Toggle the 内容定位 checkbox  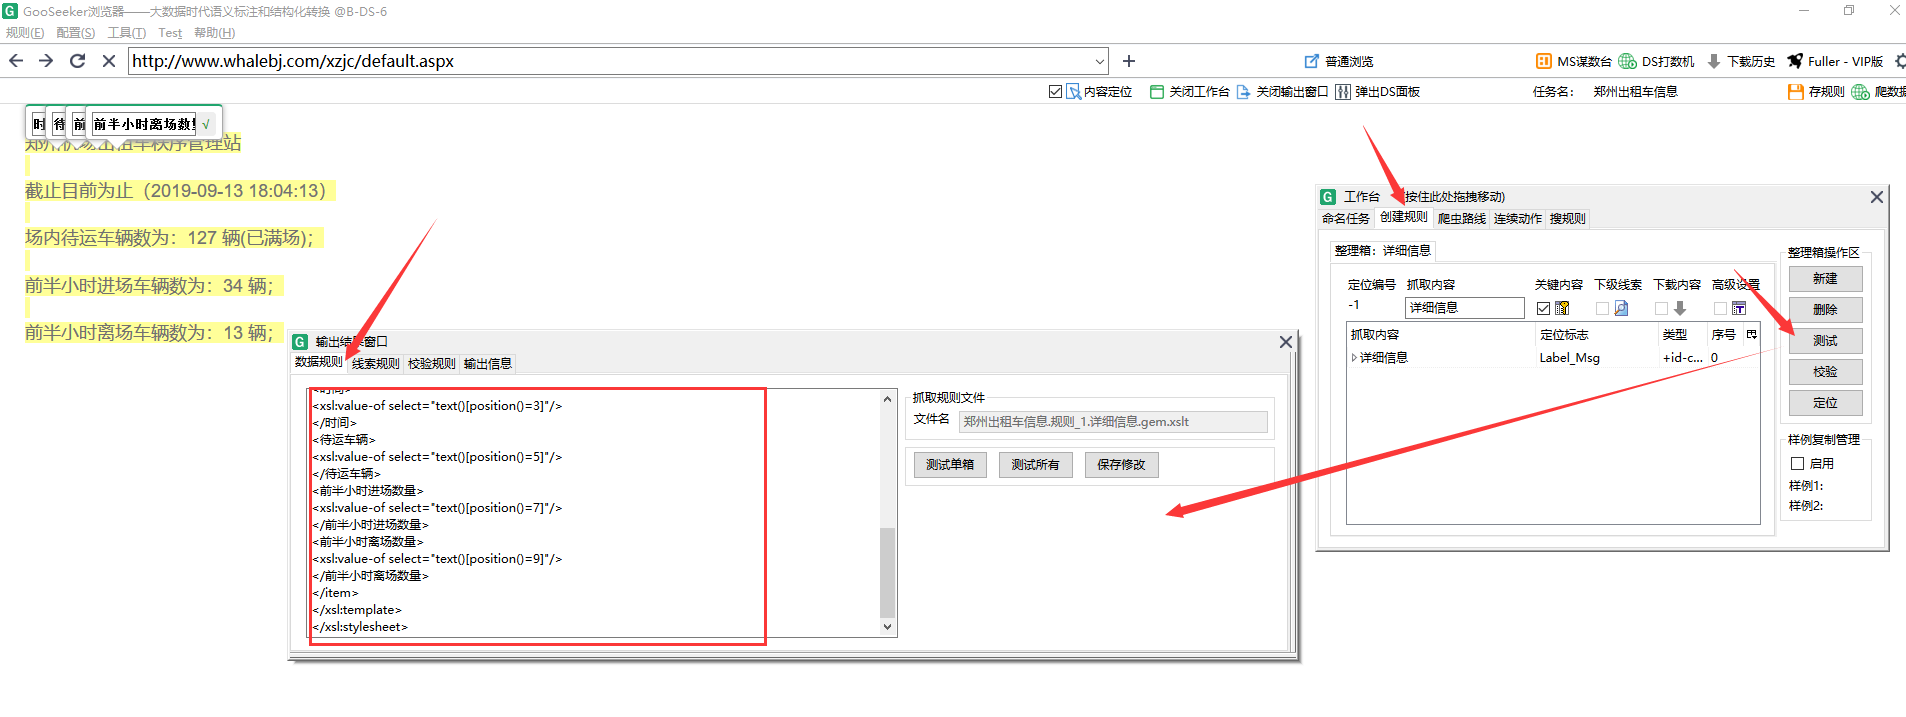pyautogui.click(x=1055, y=92)
